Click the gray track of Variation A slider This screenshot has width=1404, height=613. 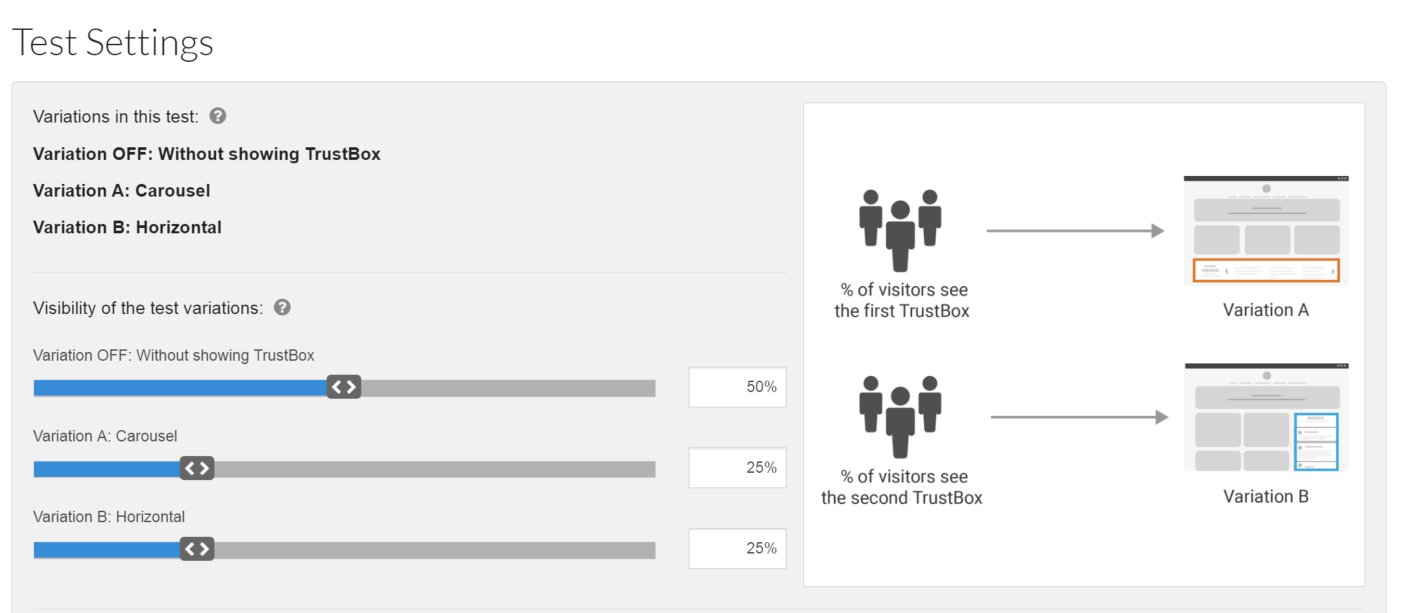435,469
